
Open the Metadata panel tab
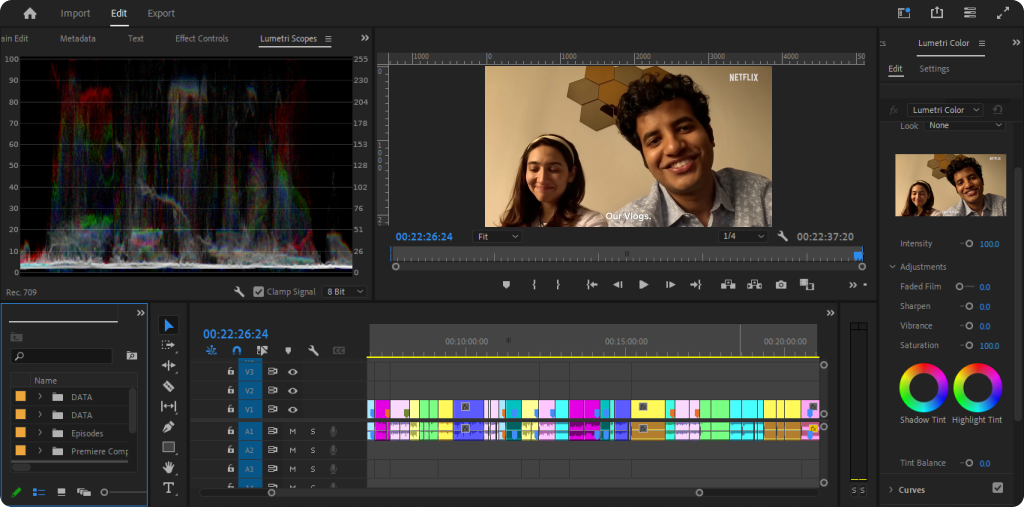[x=78, y=39]
